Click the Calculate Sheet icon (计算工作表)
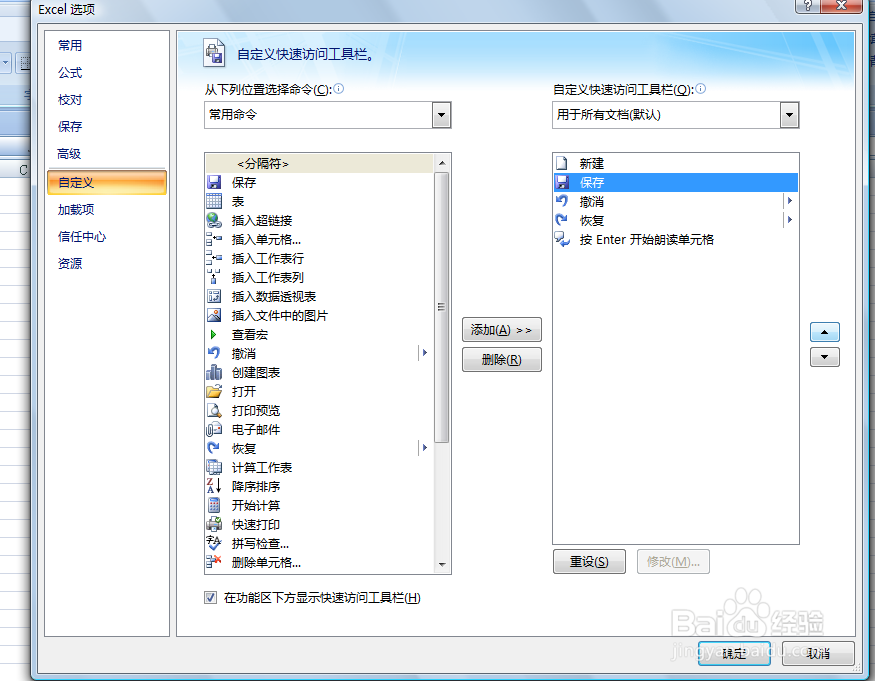 tap(214, 467)
